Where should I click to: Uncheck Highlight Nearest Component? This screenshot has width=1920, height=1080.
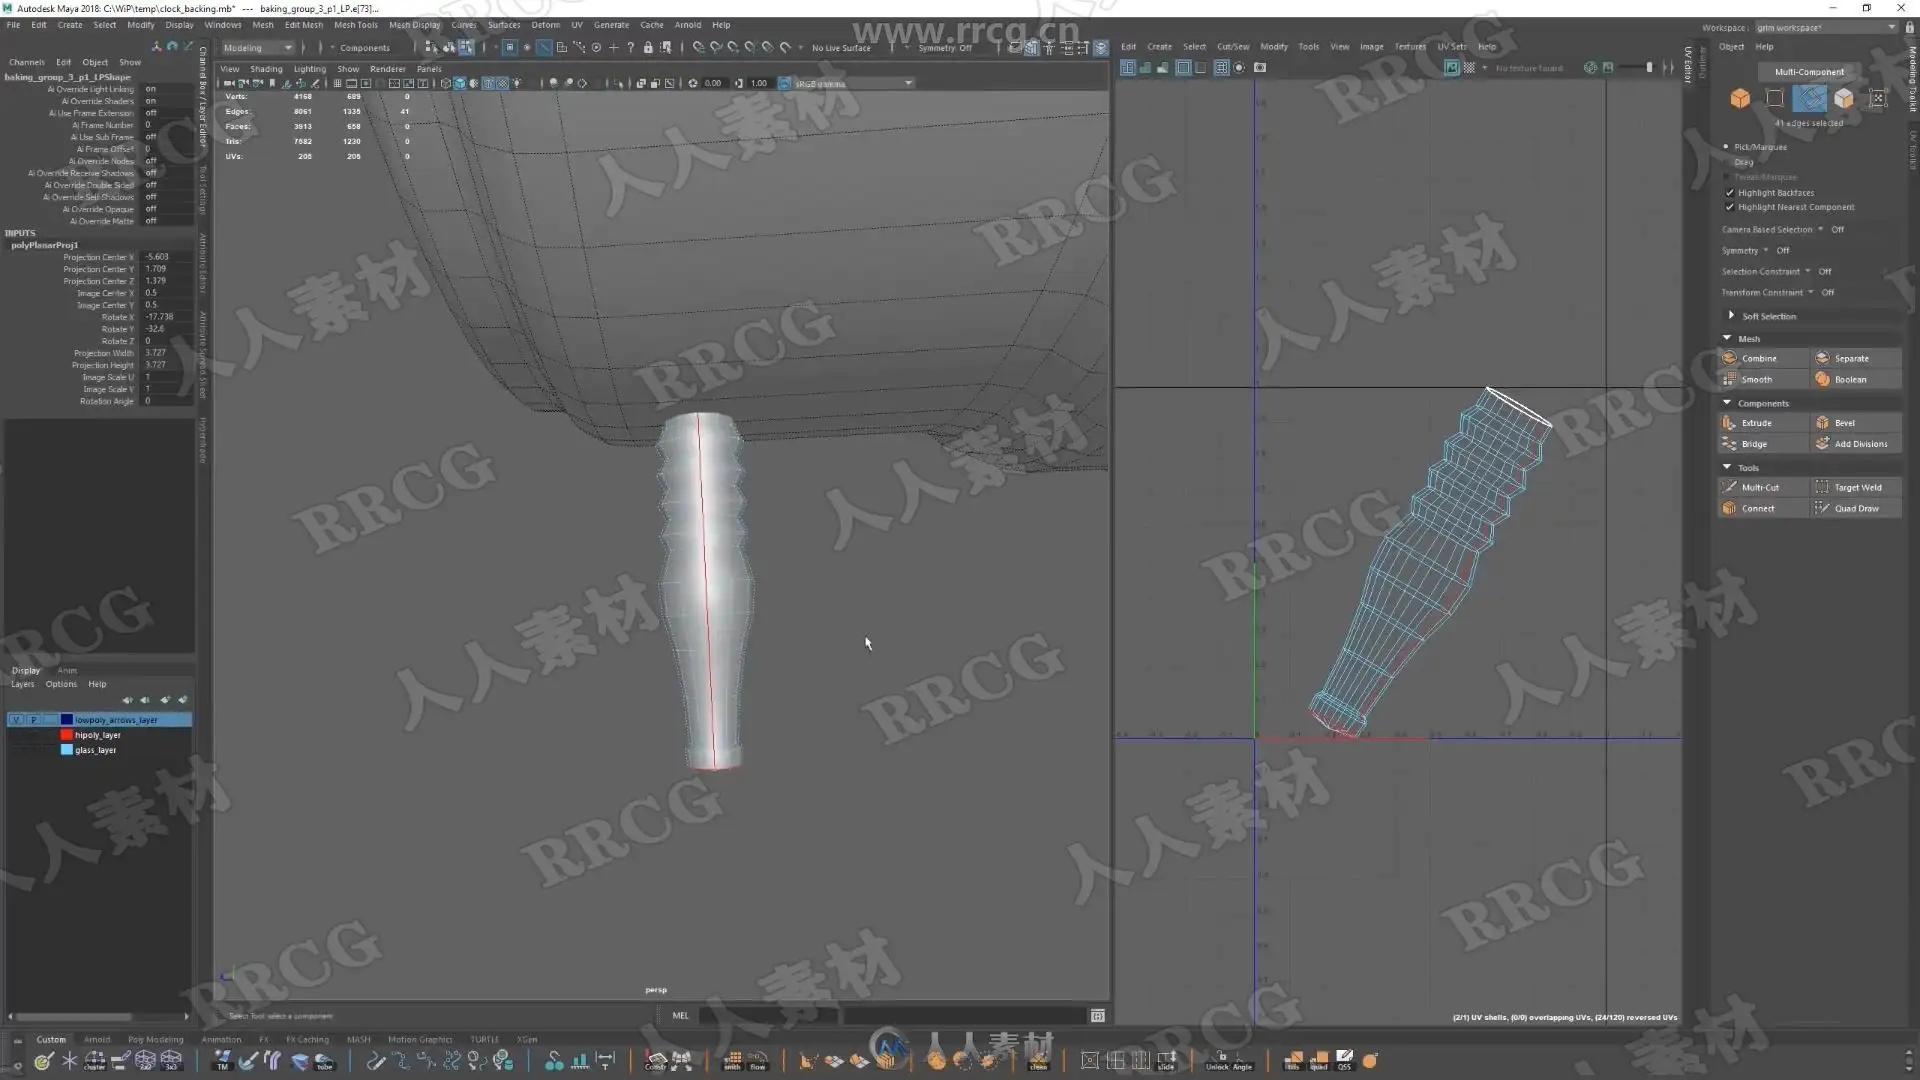point(1730,207)
